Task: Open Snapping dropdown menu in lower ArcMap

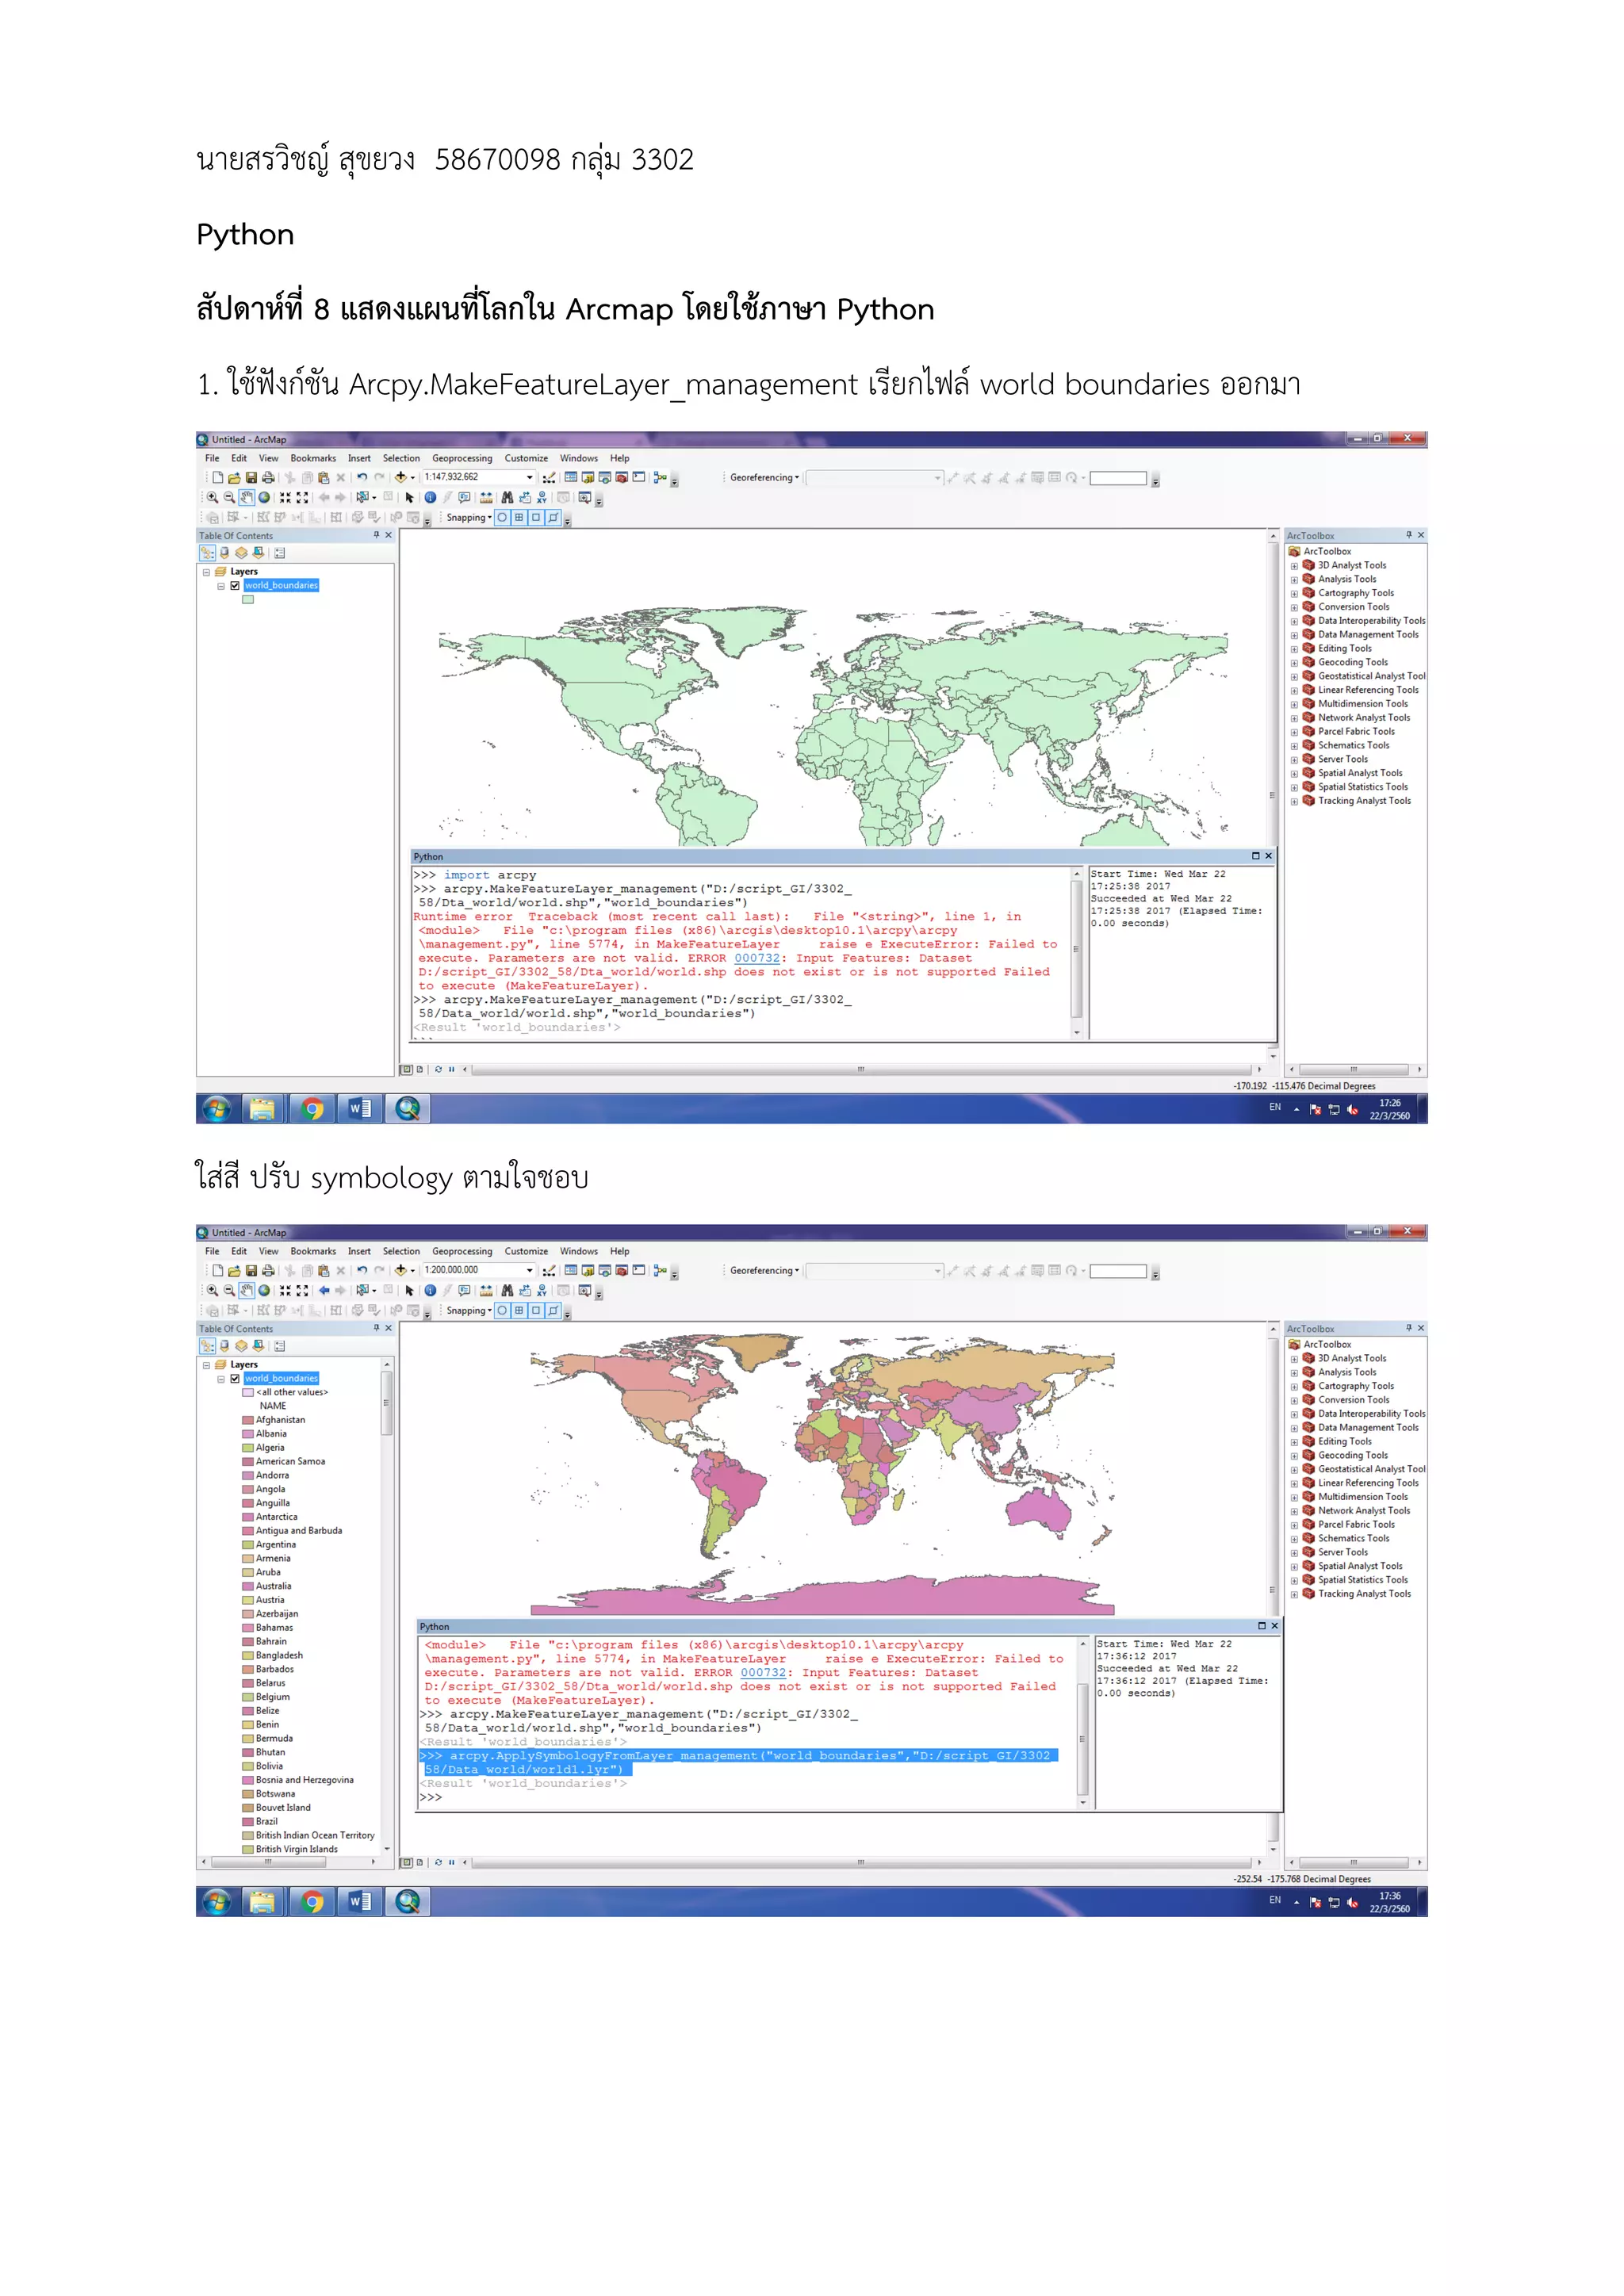Action: pos(469,1310)
